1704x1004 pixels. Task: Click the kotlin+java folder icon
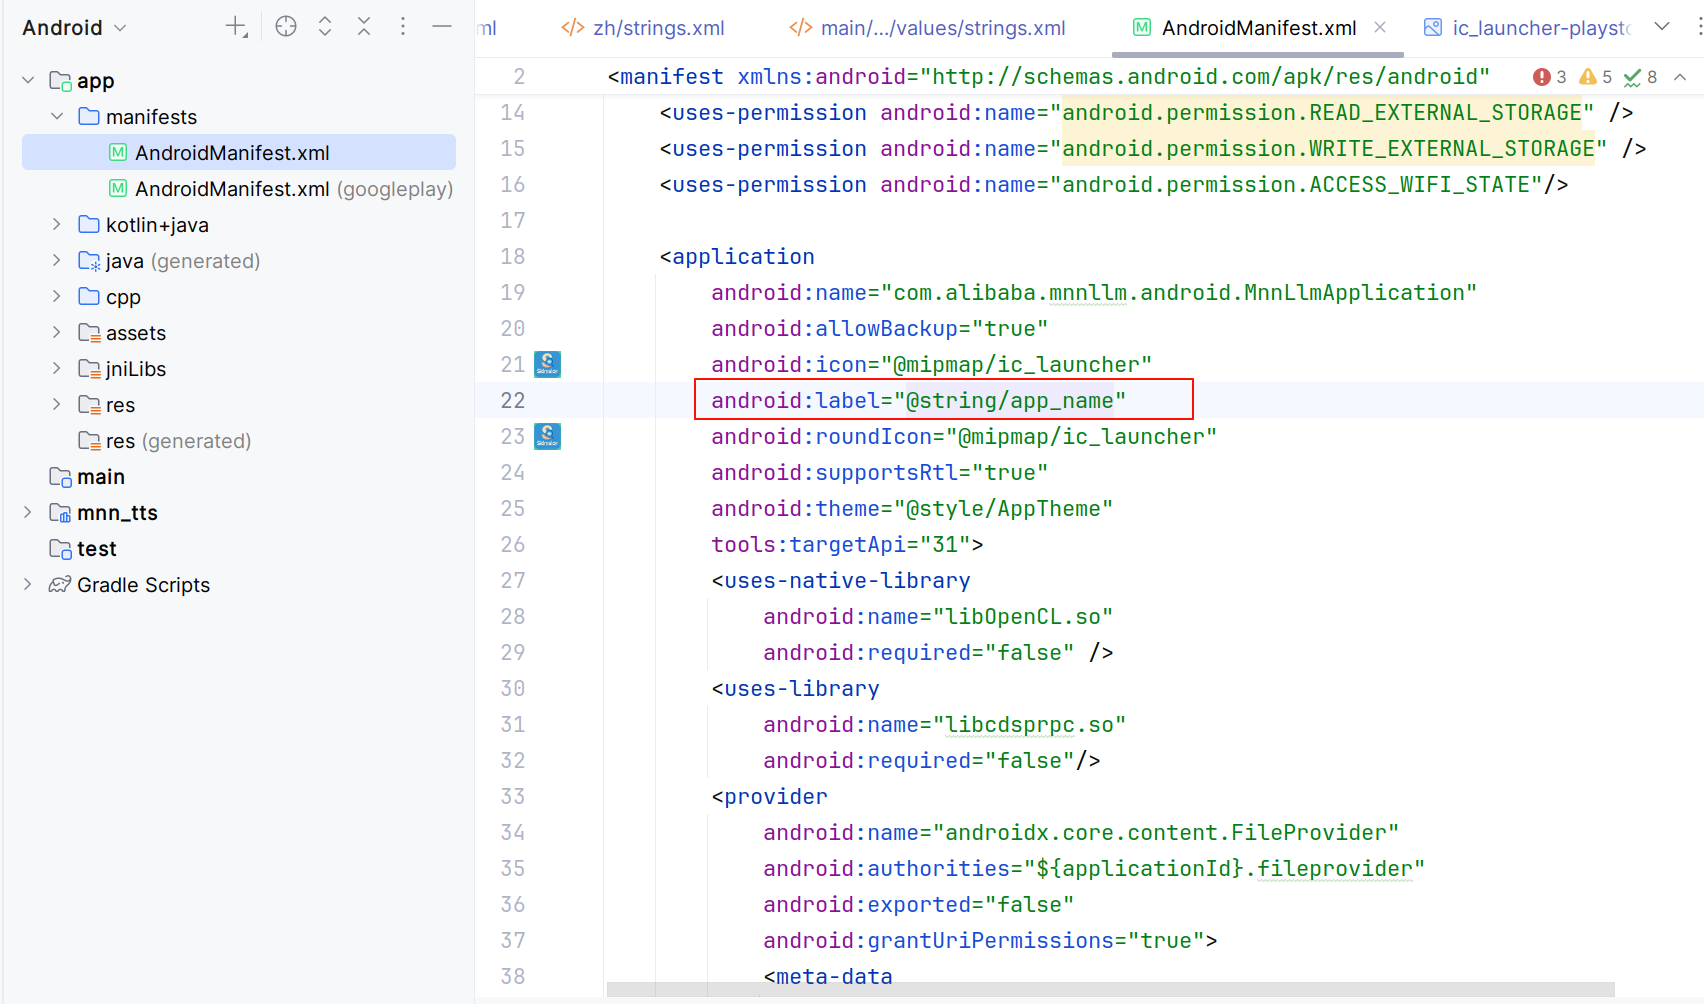pyautogui.click(x=89, y=224)
